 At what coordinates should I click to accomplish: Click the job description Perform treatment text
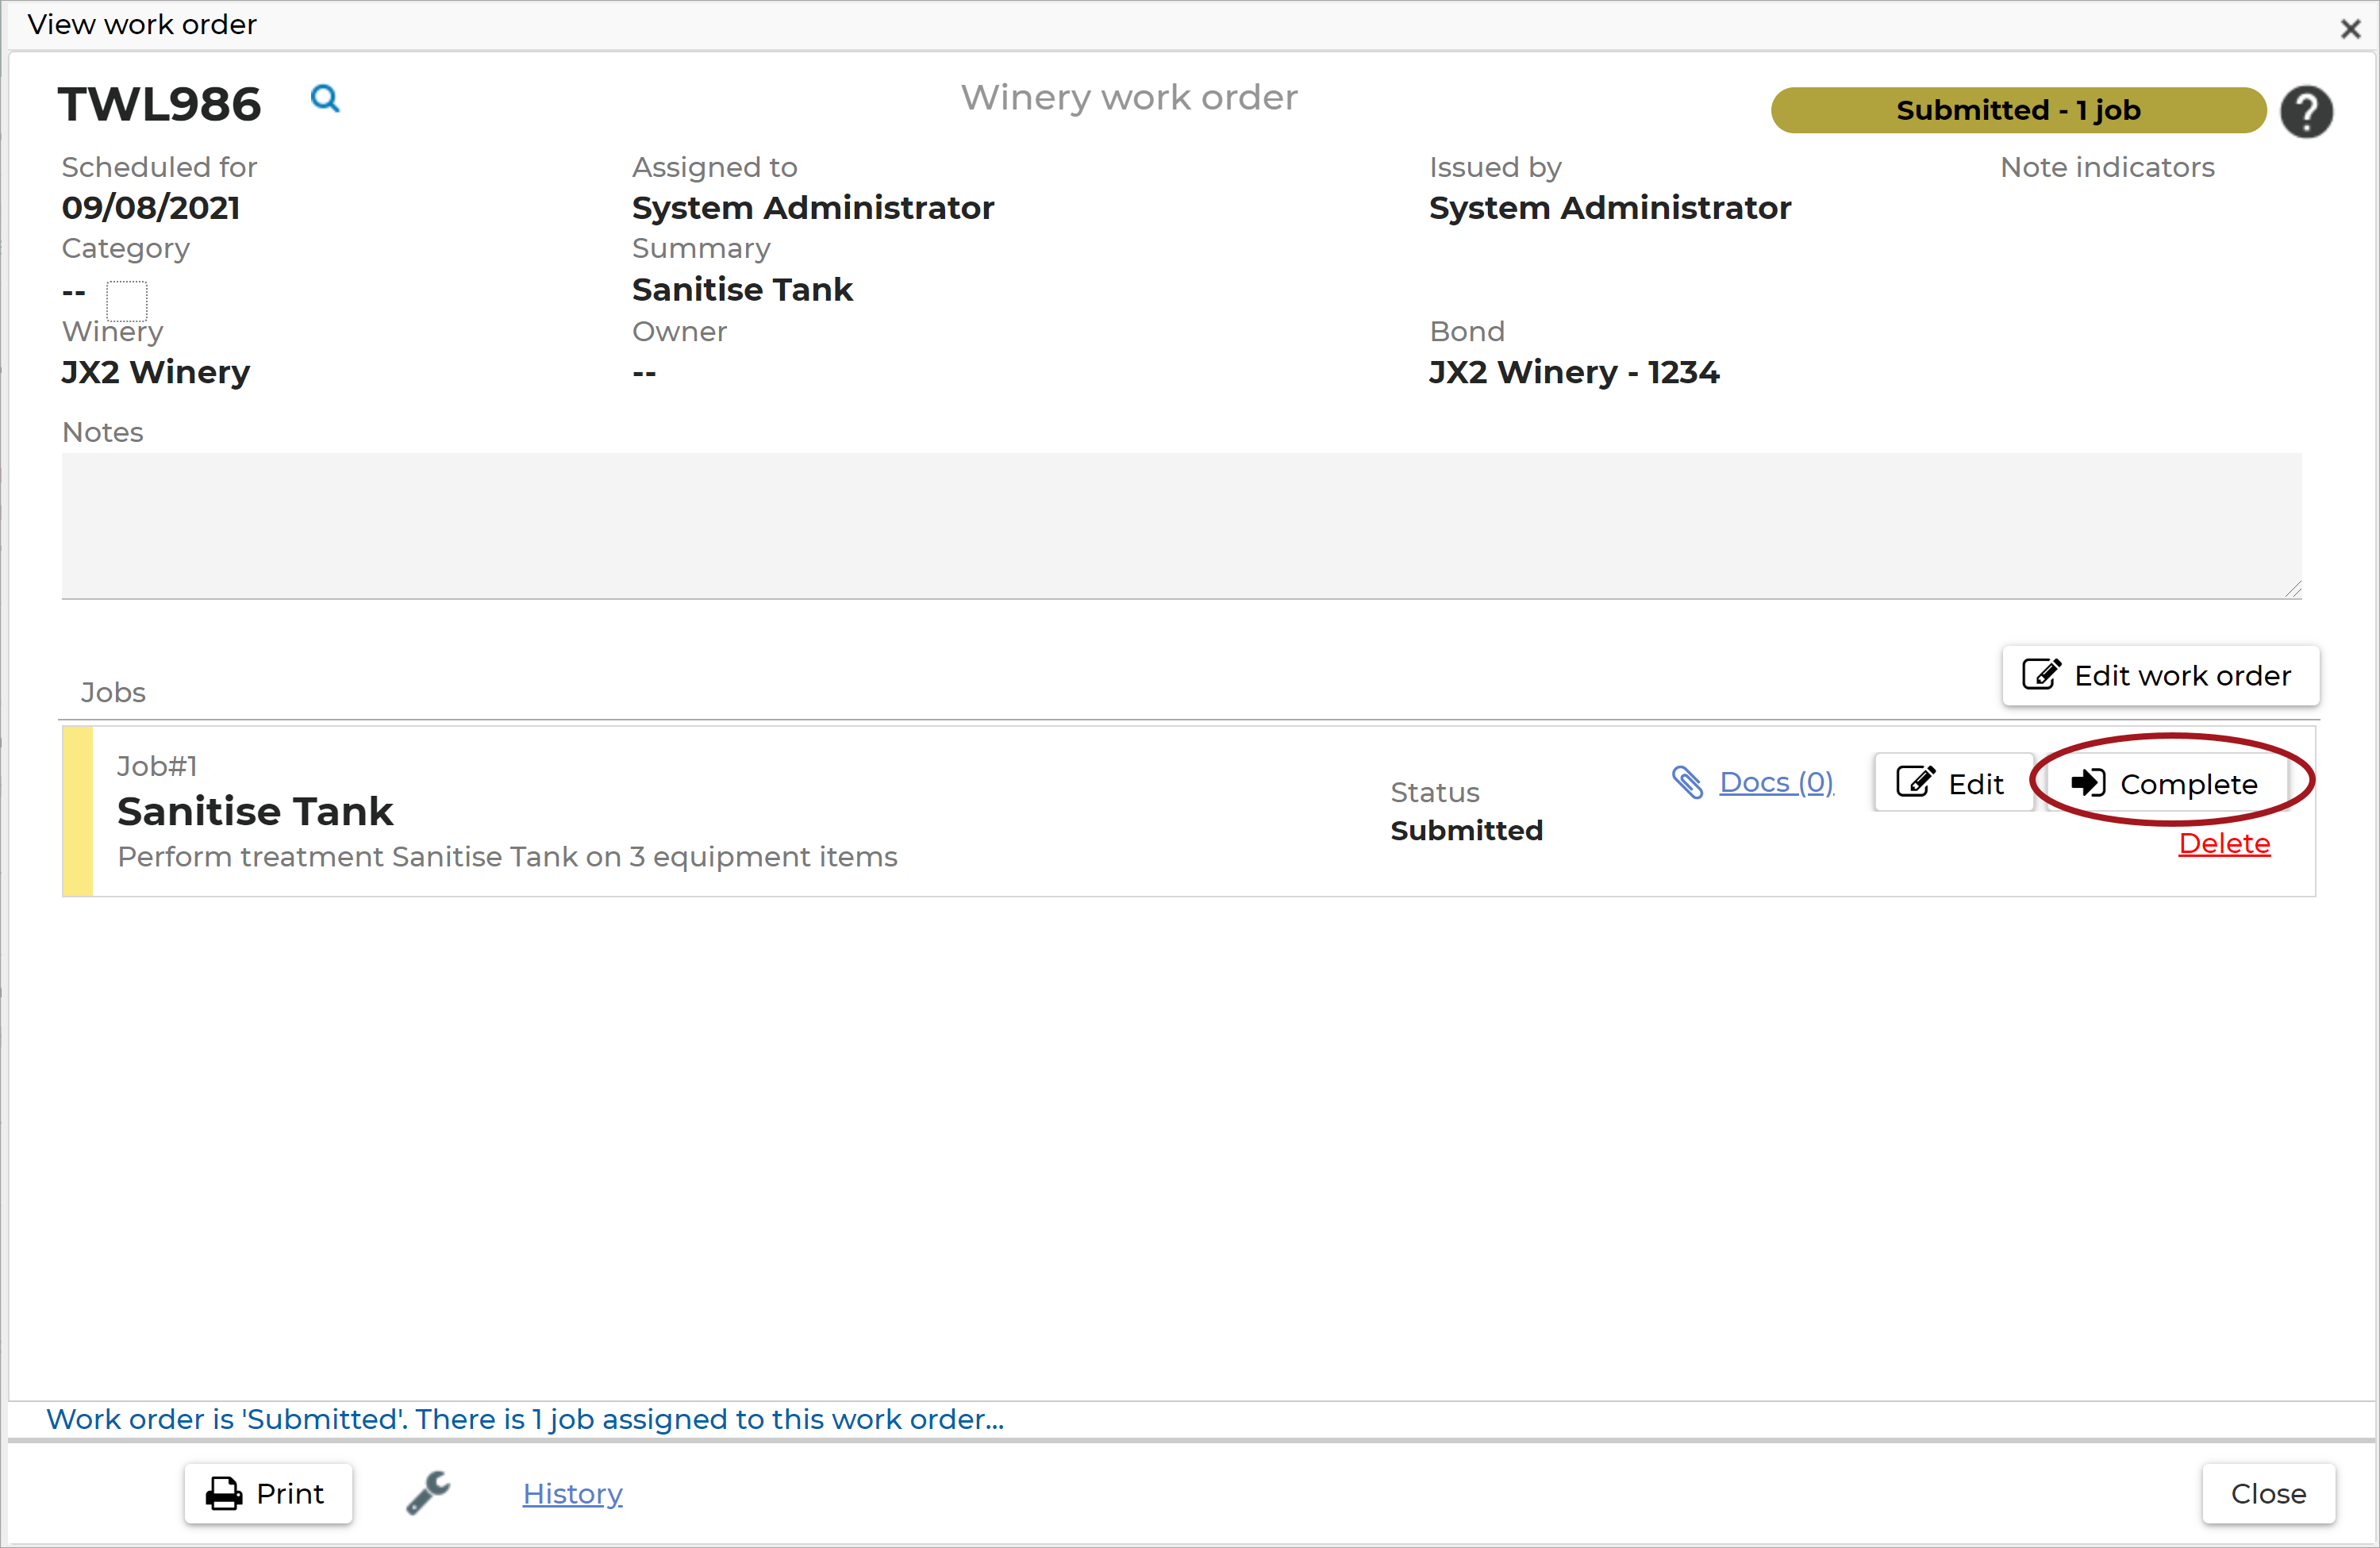508,857
